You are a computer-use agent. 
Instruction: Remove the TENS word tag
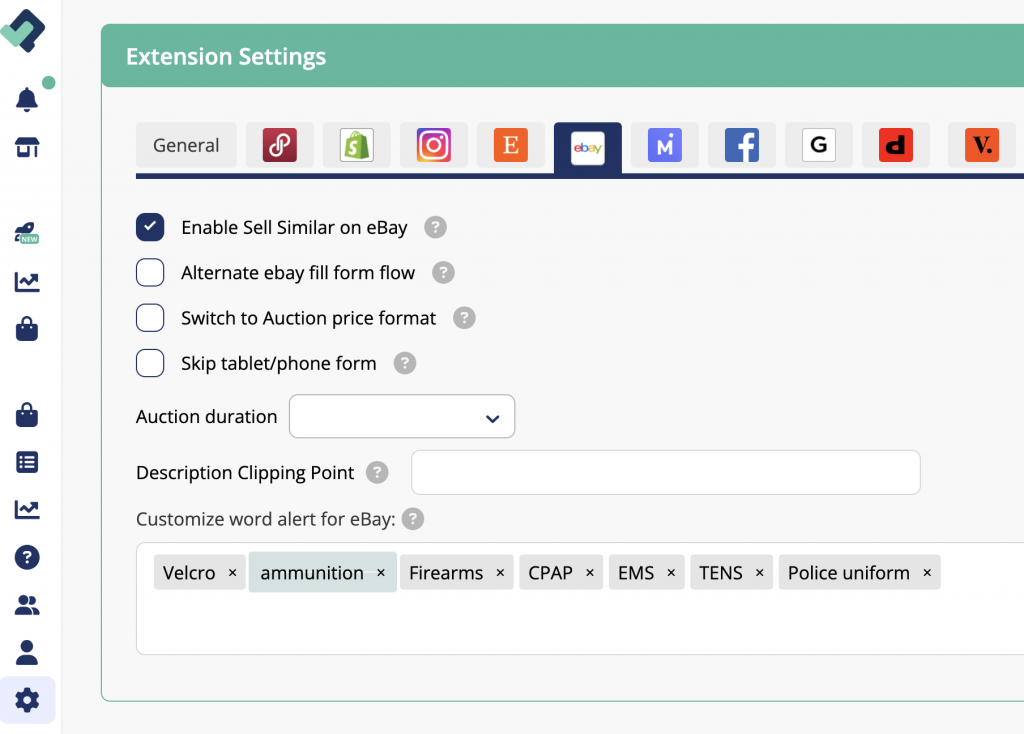coord(760,573)
